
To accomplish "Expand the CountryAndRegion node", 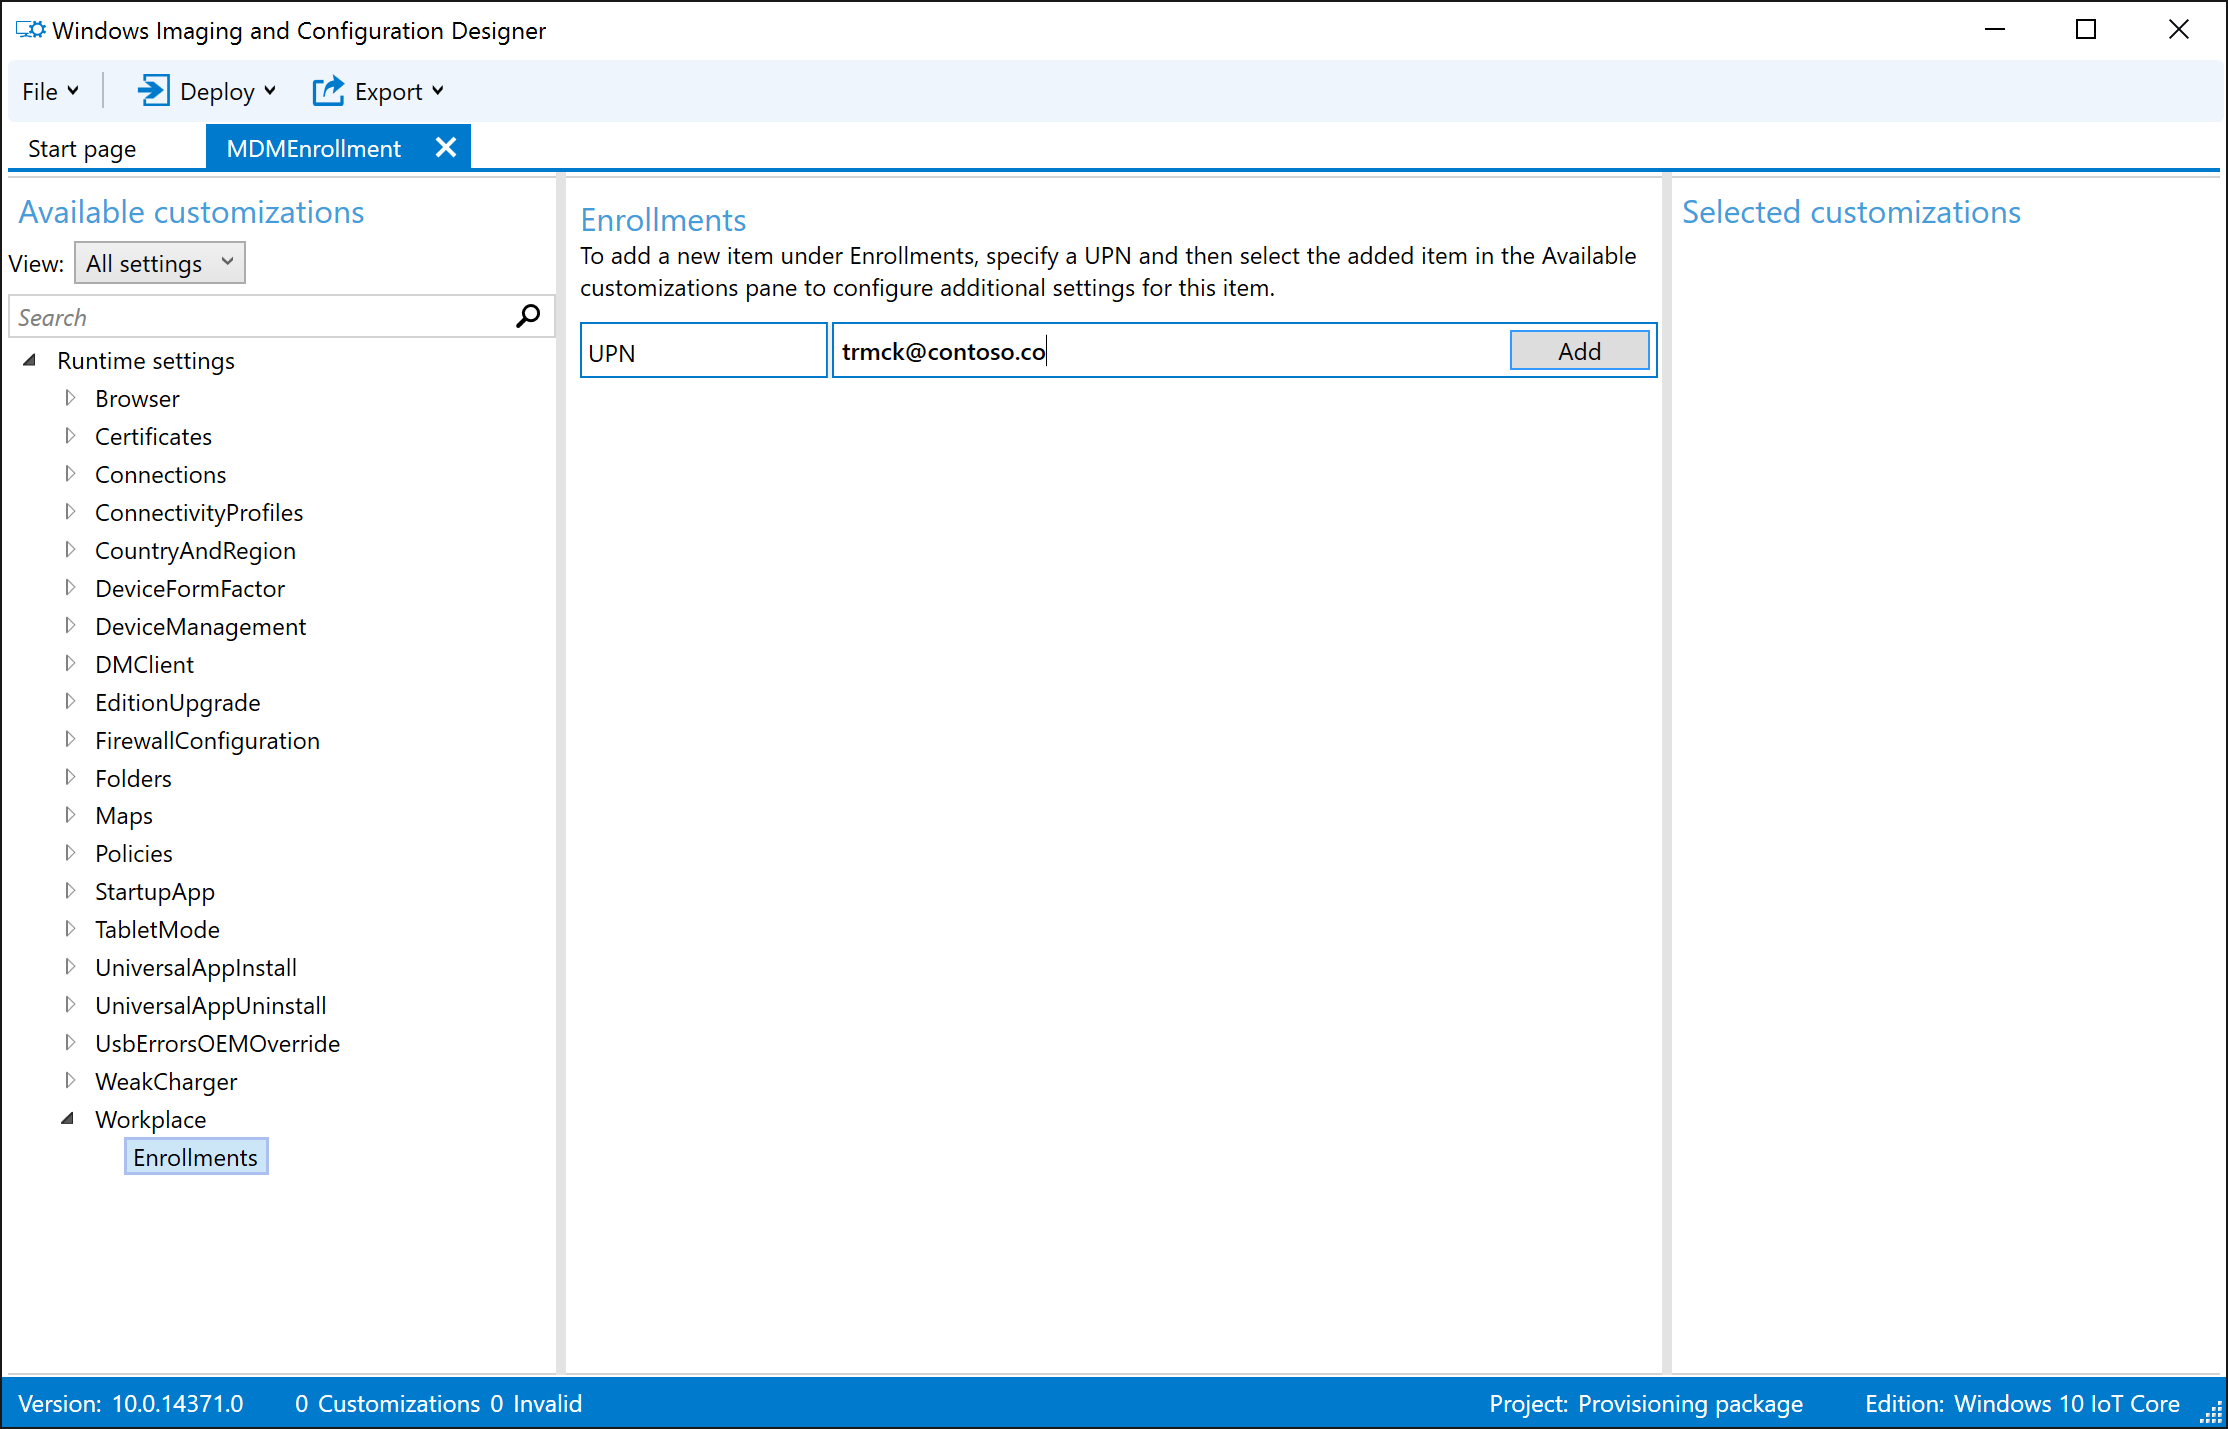I will tap(70, 550).
